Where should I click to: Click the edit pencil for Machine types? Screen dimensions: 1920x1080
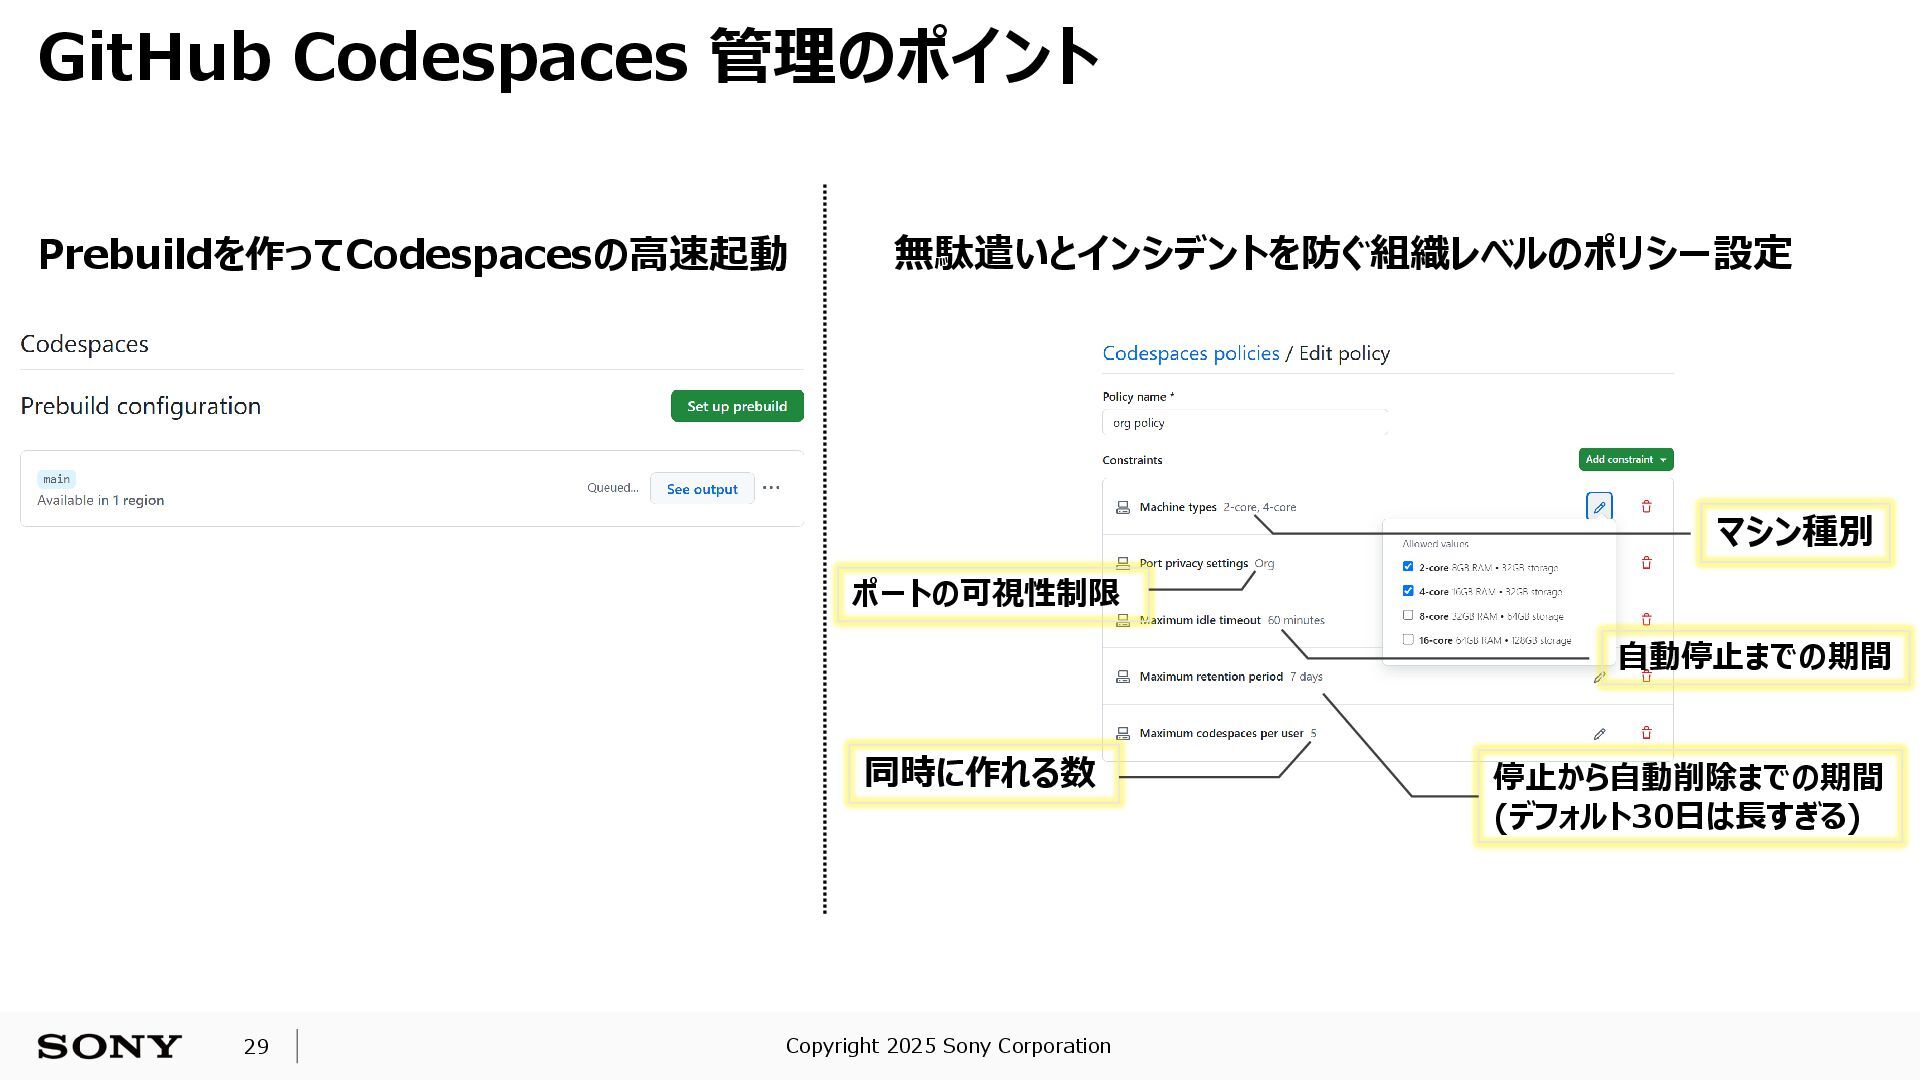[x=1599, y=507]
